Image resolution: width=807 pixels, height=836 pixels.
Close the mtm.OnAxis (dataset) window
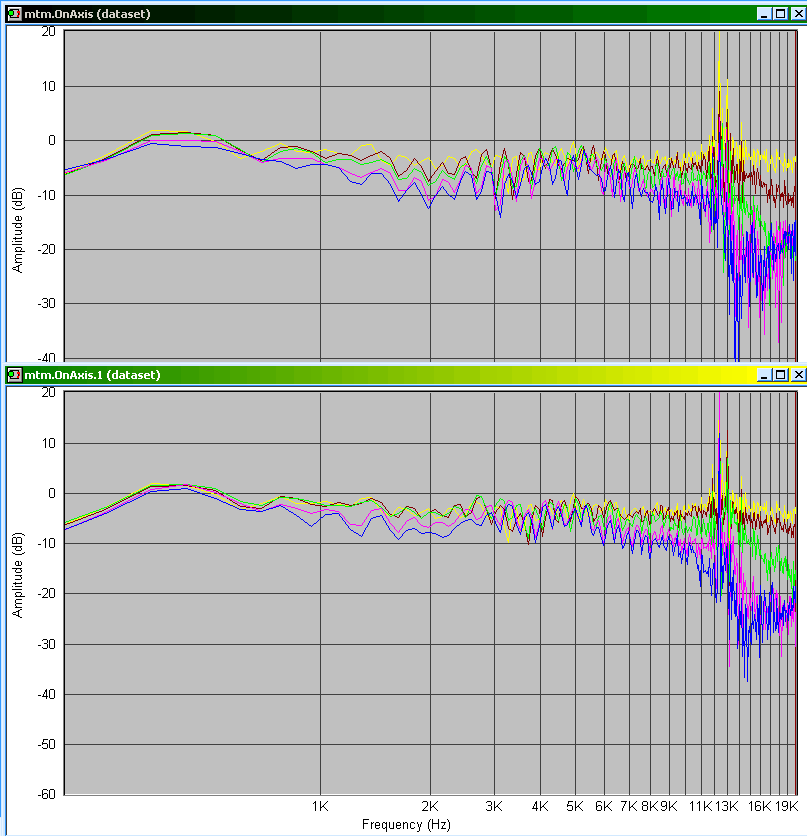[798, 14]
